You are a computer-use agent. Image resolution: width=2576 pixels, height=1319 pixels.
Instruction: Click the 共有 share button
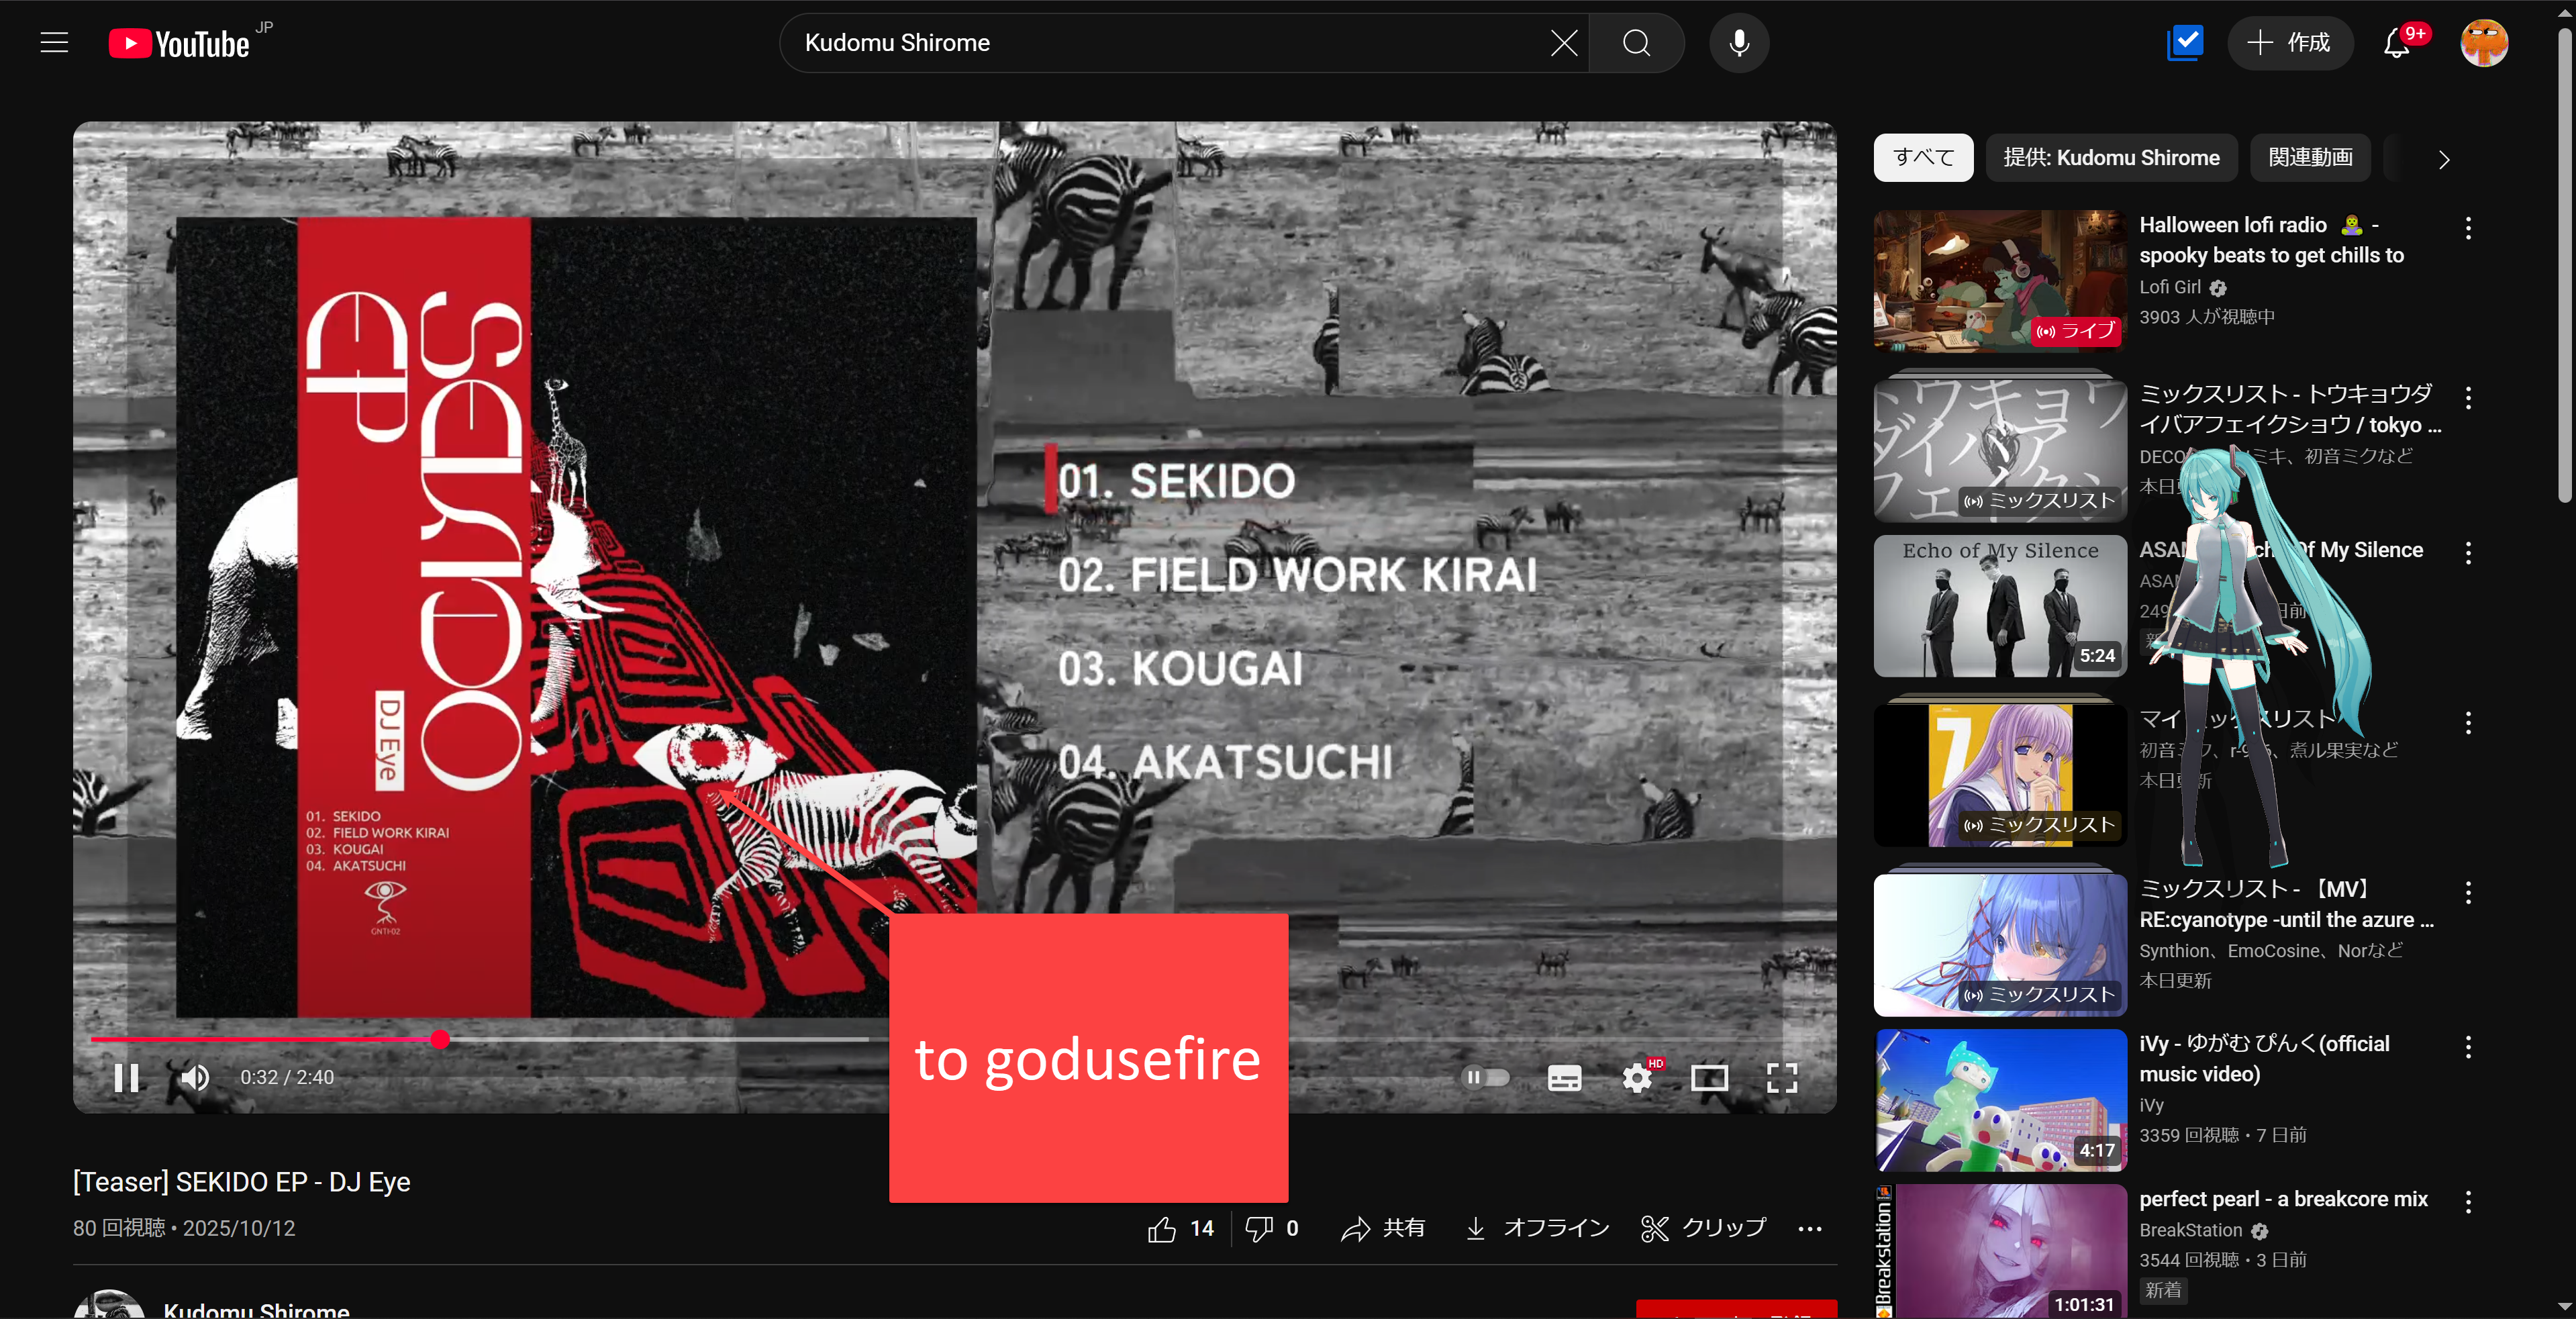click(1383, 1228)
